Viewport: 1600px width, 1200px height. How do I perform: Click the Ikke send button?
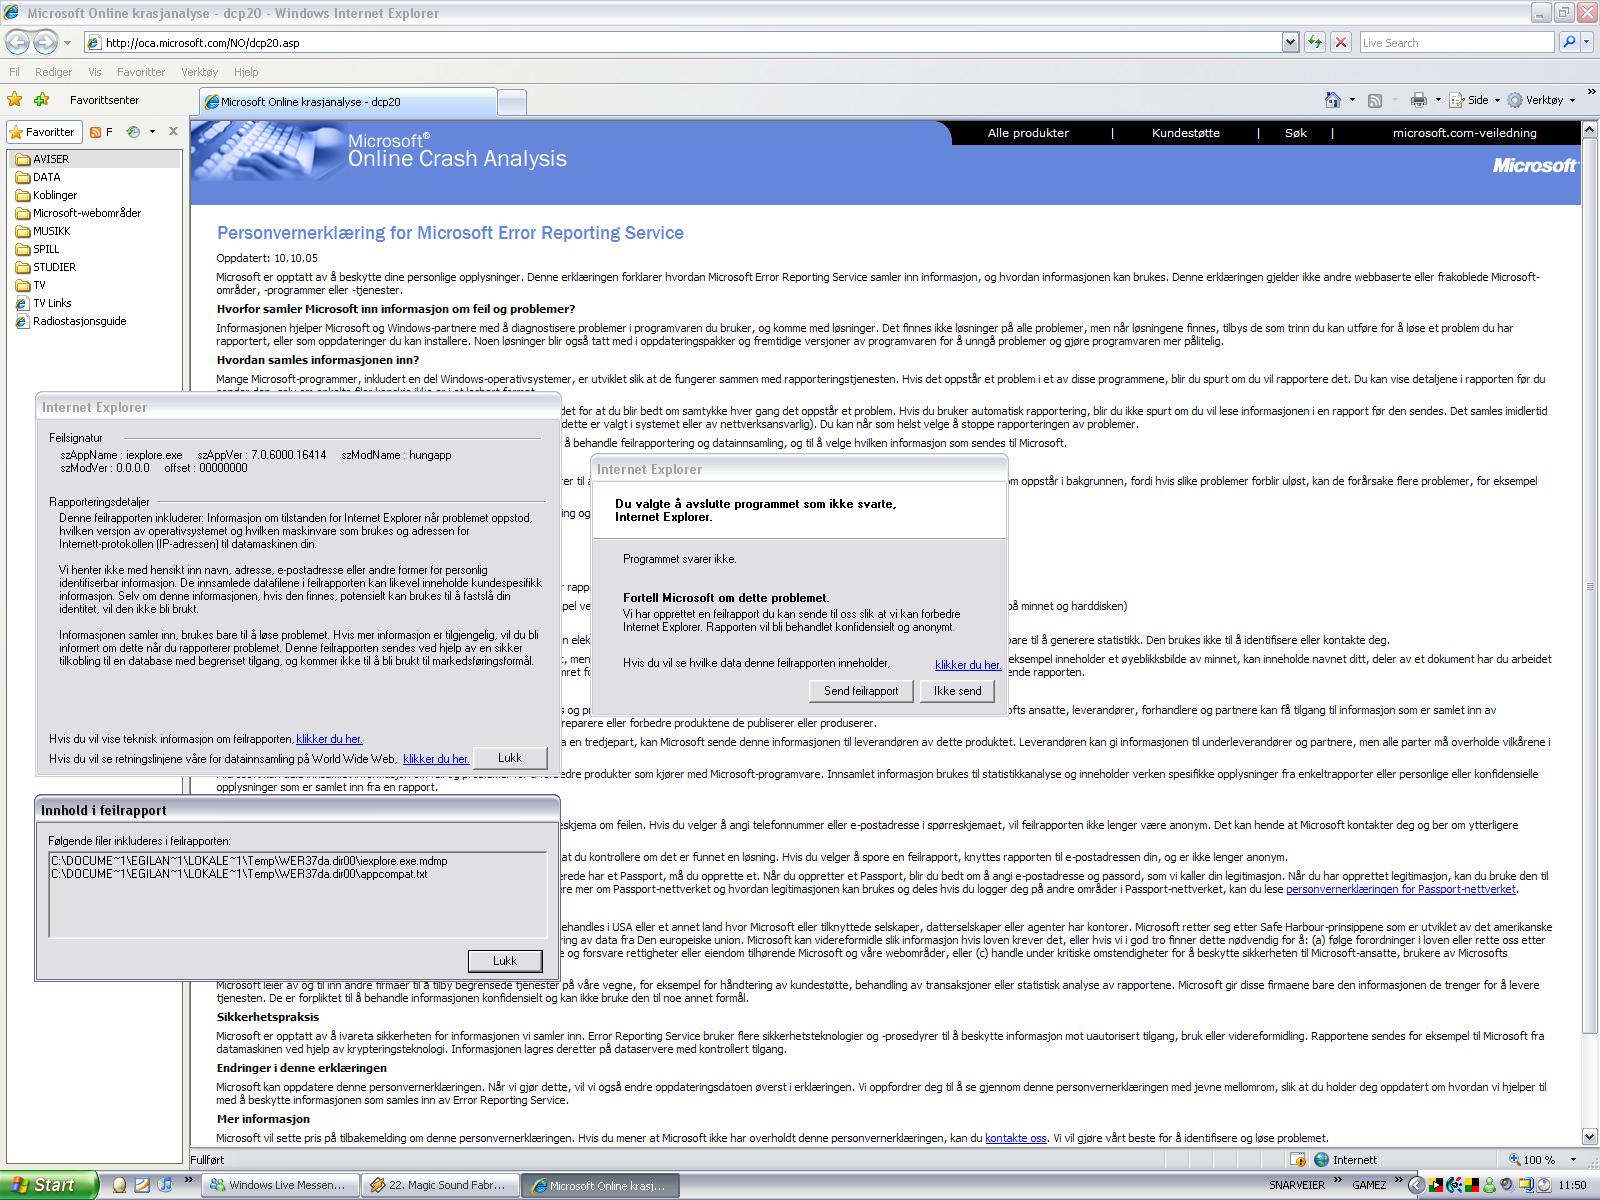pyautogui.click(x=957, y=691)
